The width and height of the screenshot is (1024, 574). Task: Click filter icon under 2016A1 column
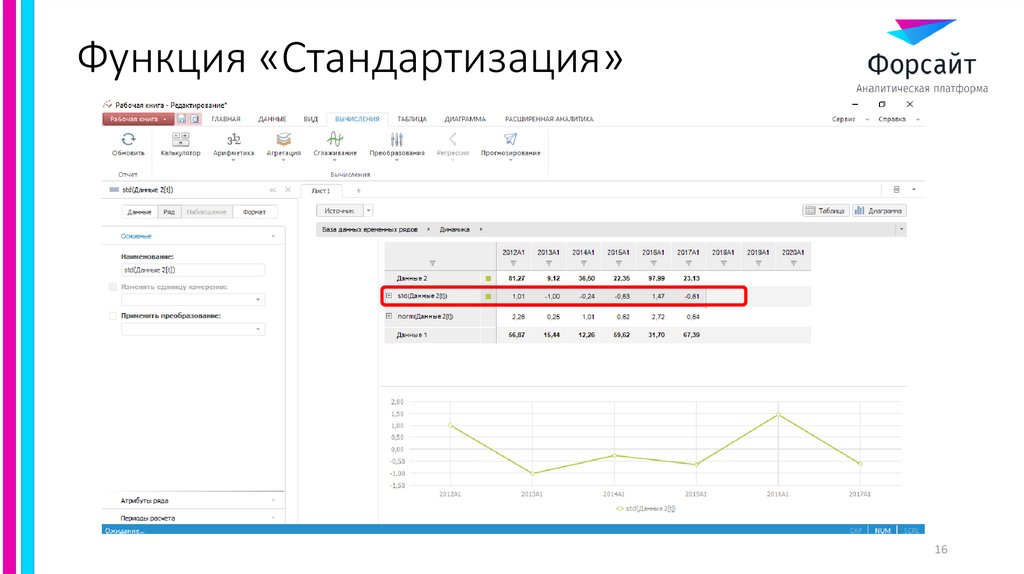654,263
